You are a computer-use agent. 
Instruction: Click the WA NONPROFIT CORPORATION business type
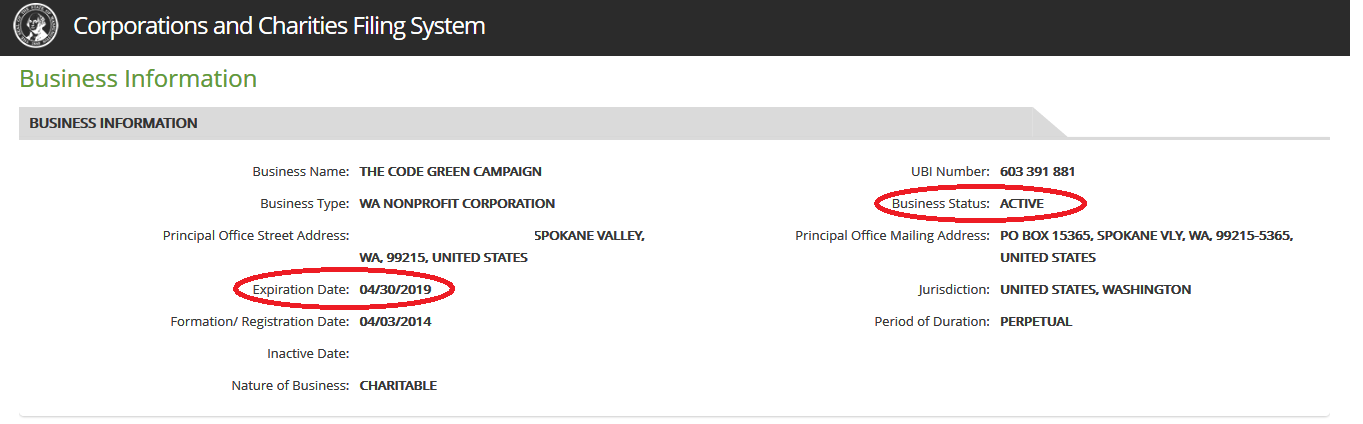pyautogui.click(x=457, y=203)
